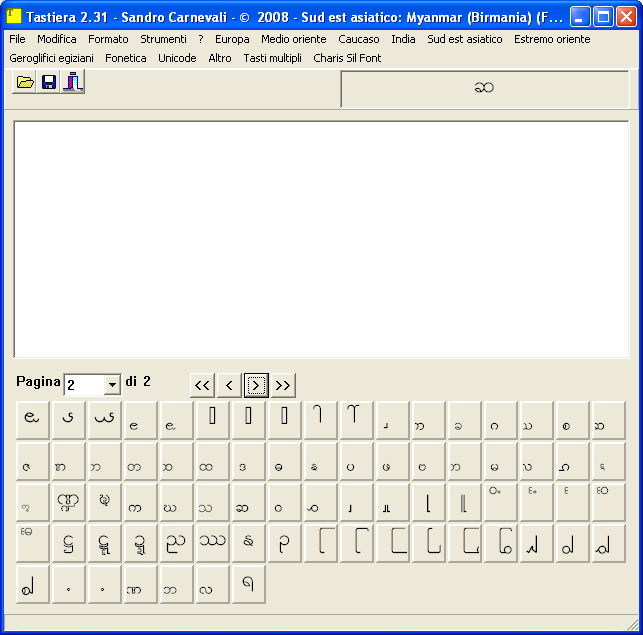Open the ? help menu
Viewport: 643px width, 635px height.
coord(201,39)
